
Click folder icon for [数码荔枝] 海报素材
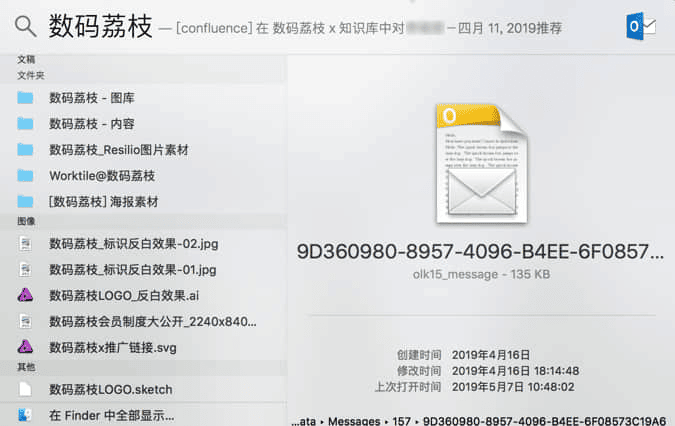click(25, 201)
